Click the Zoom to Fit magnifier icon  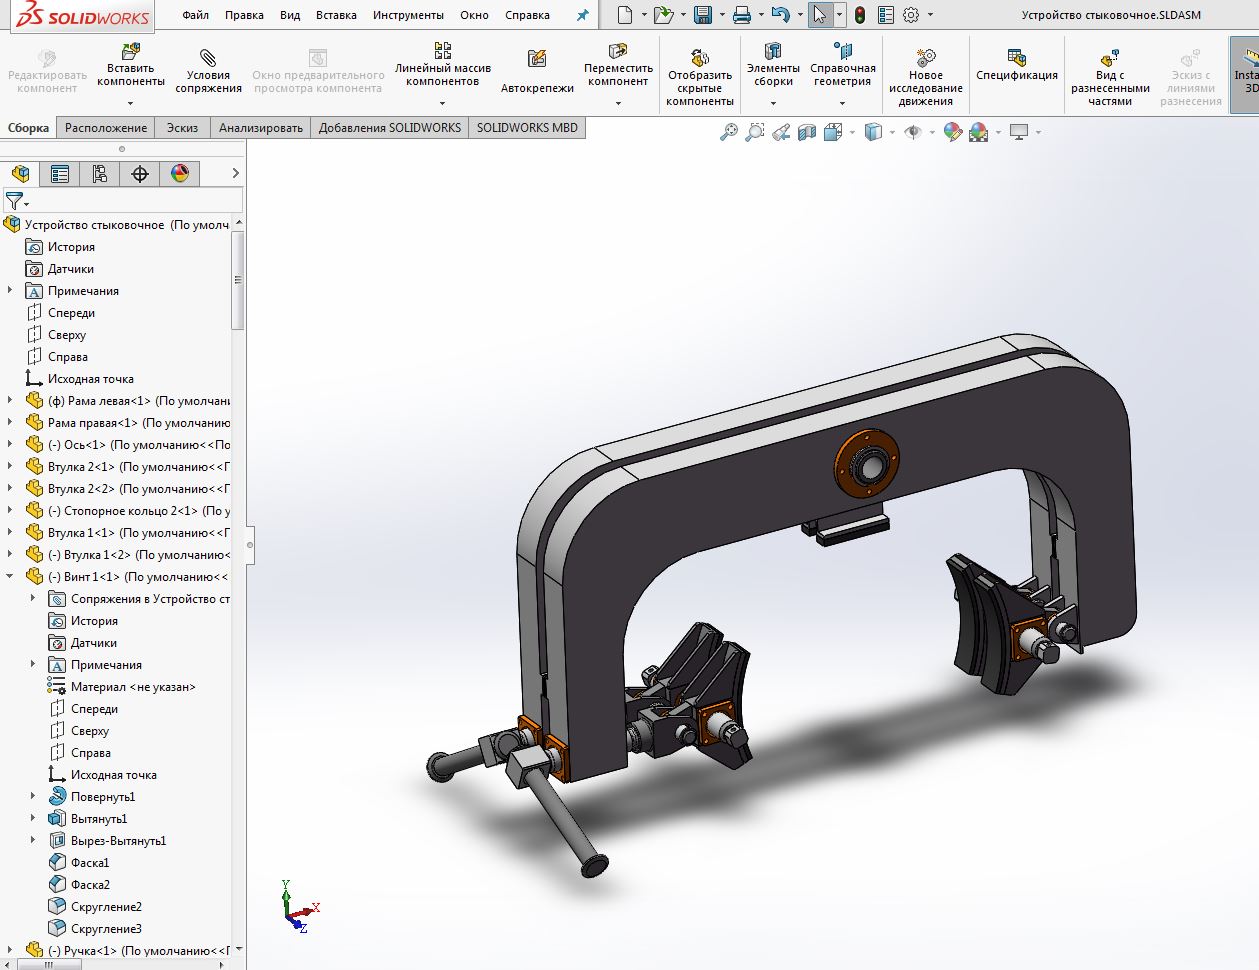click(x=728, y=132)
